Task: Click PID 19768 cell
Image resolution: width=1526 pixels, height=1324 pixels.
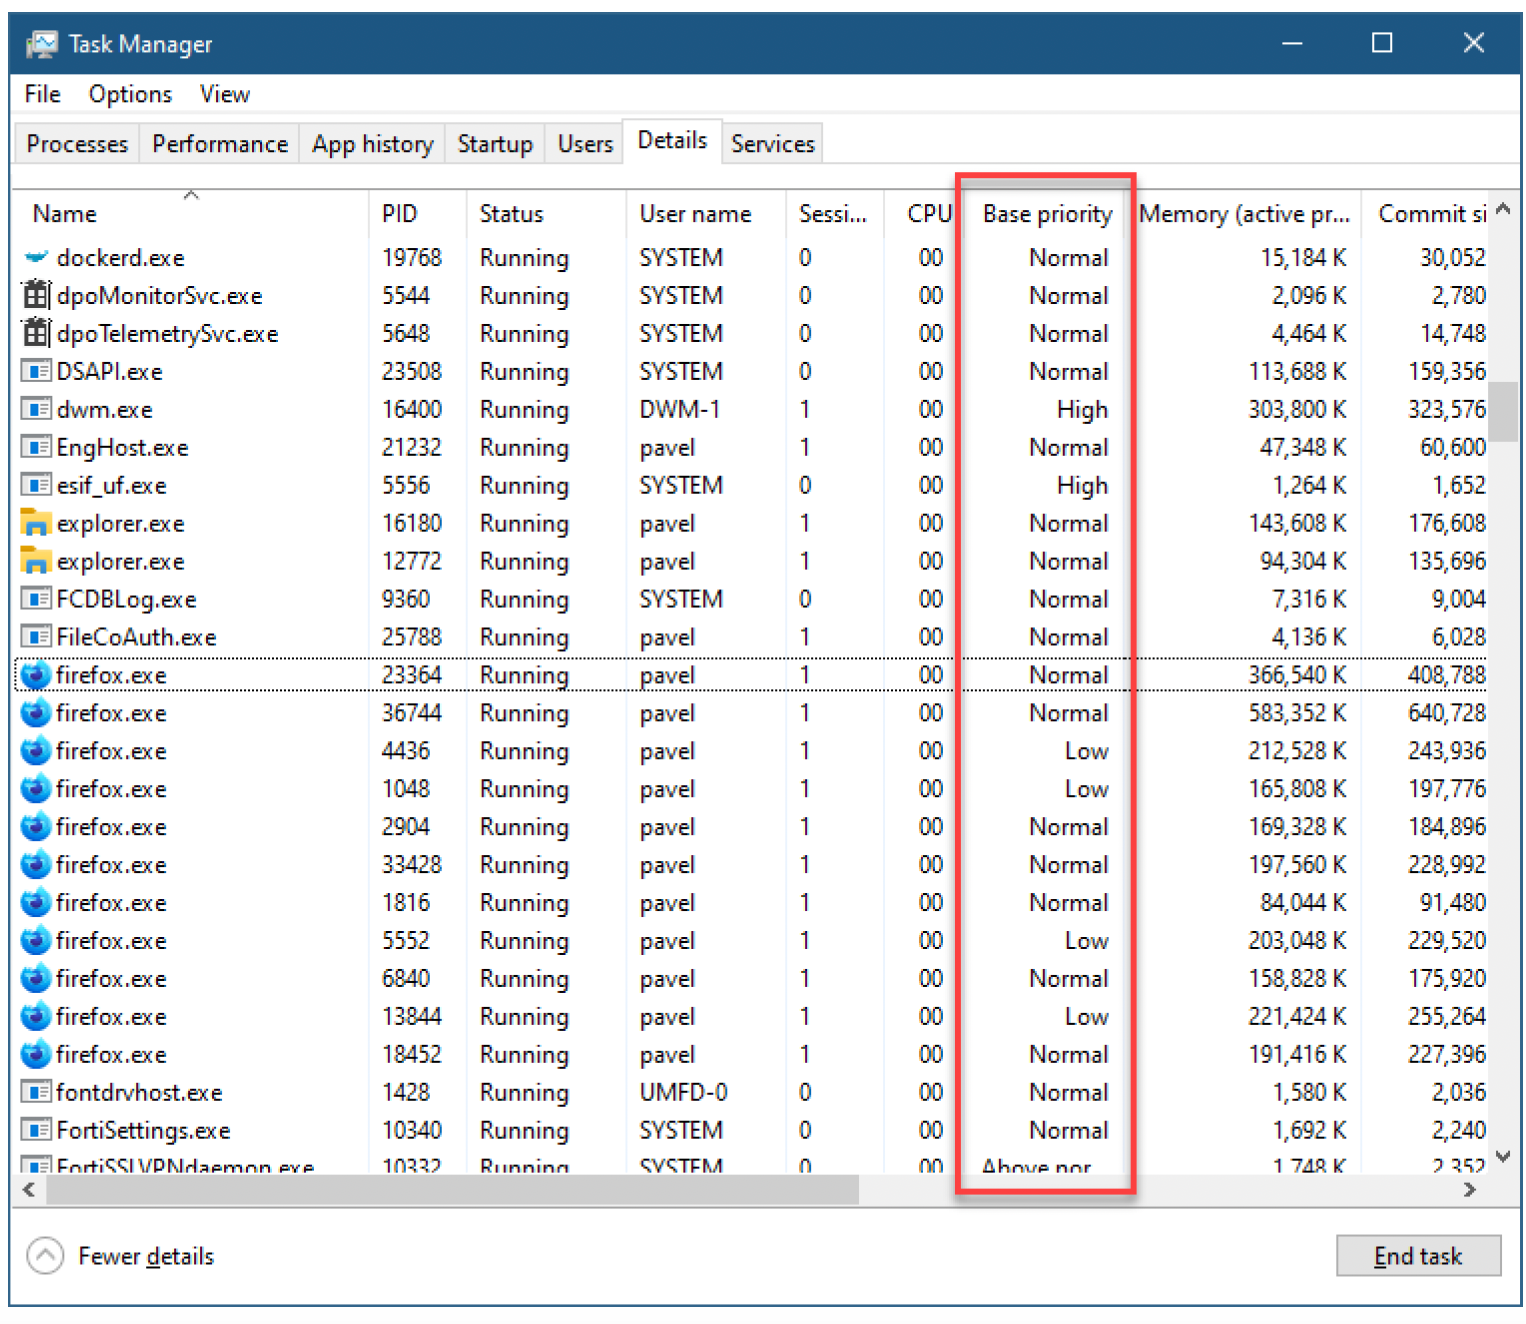Action: (412, 258)
